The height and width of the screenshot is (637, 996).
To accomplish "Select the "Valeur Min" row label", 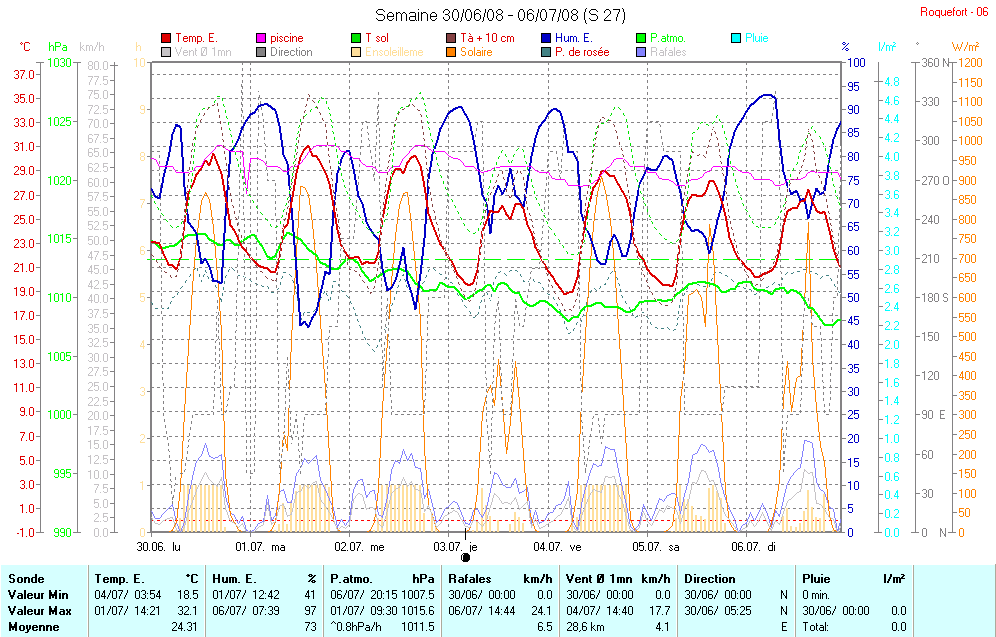I will (x=38, y=595).
